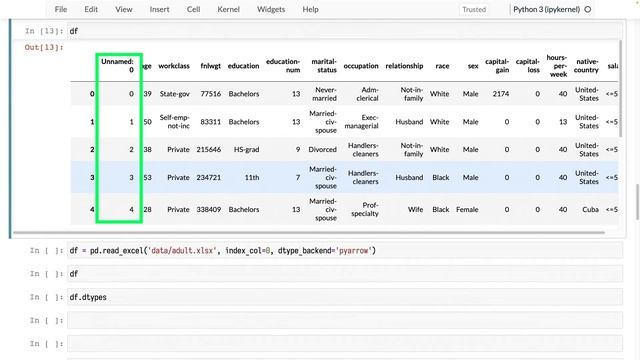Click the empty-prompt df code cell
Viewport: 640px width, 360px height.
pyautogui.click(x=345, y=273)
